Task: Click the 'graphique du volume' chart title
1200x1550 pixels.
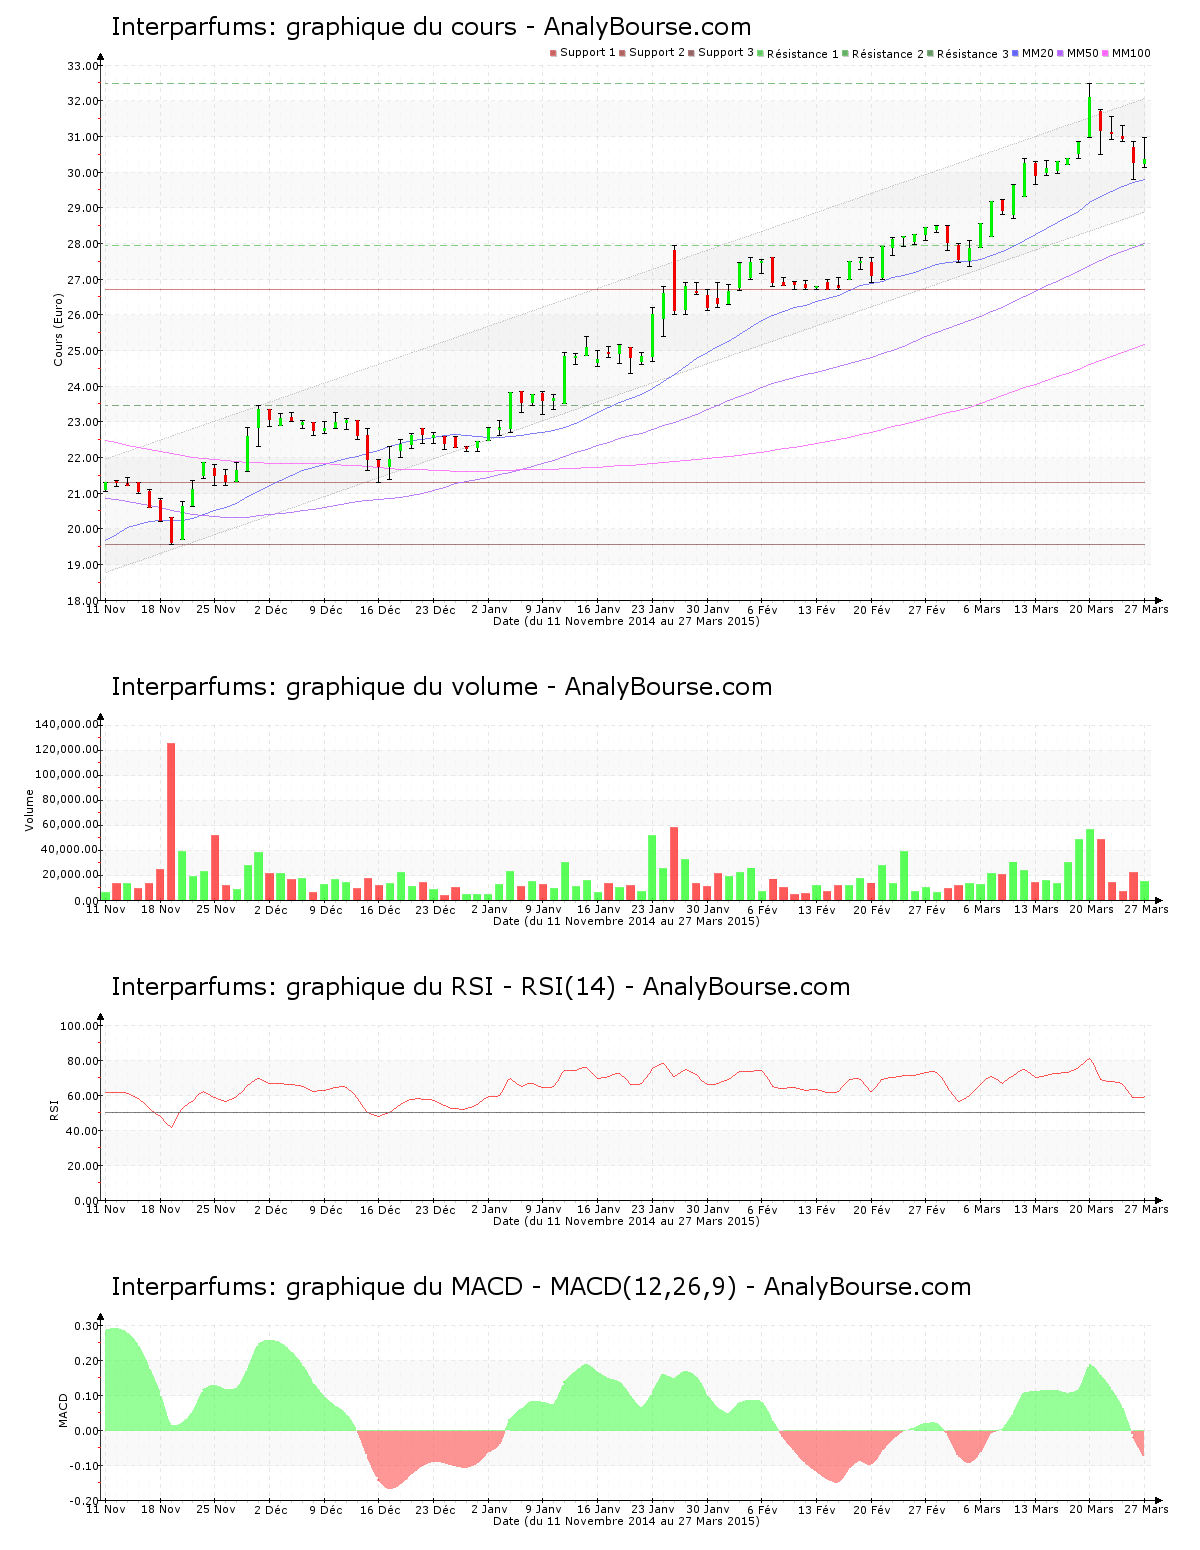Action: pyautogui.click(x=442, y=687)
